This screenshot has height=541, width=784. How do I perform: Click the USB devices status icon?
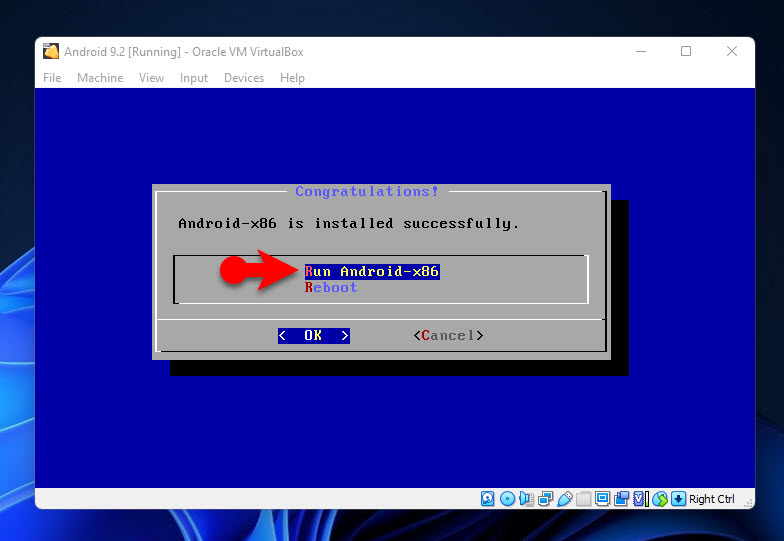(564, 498)
